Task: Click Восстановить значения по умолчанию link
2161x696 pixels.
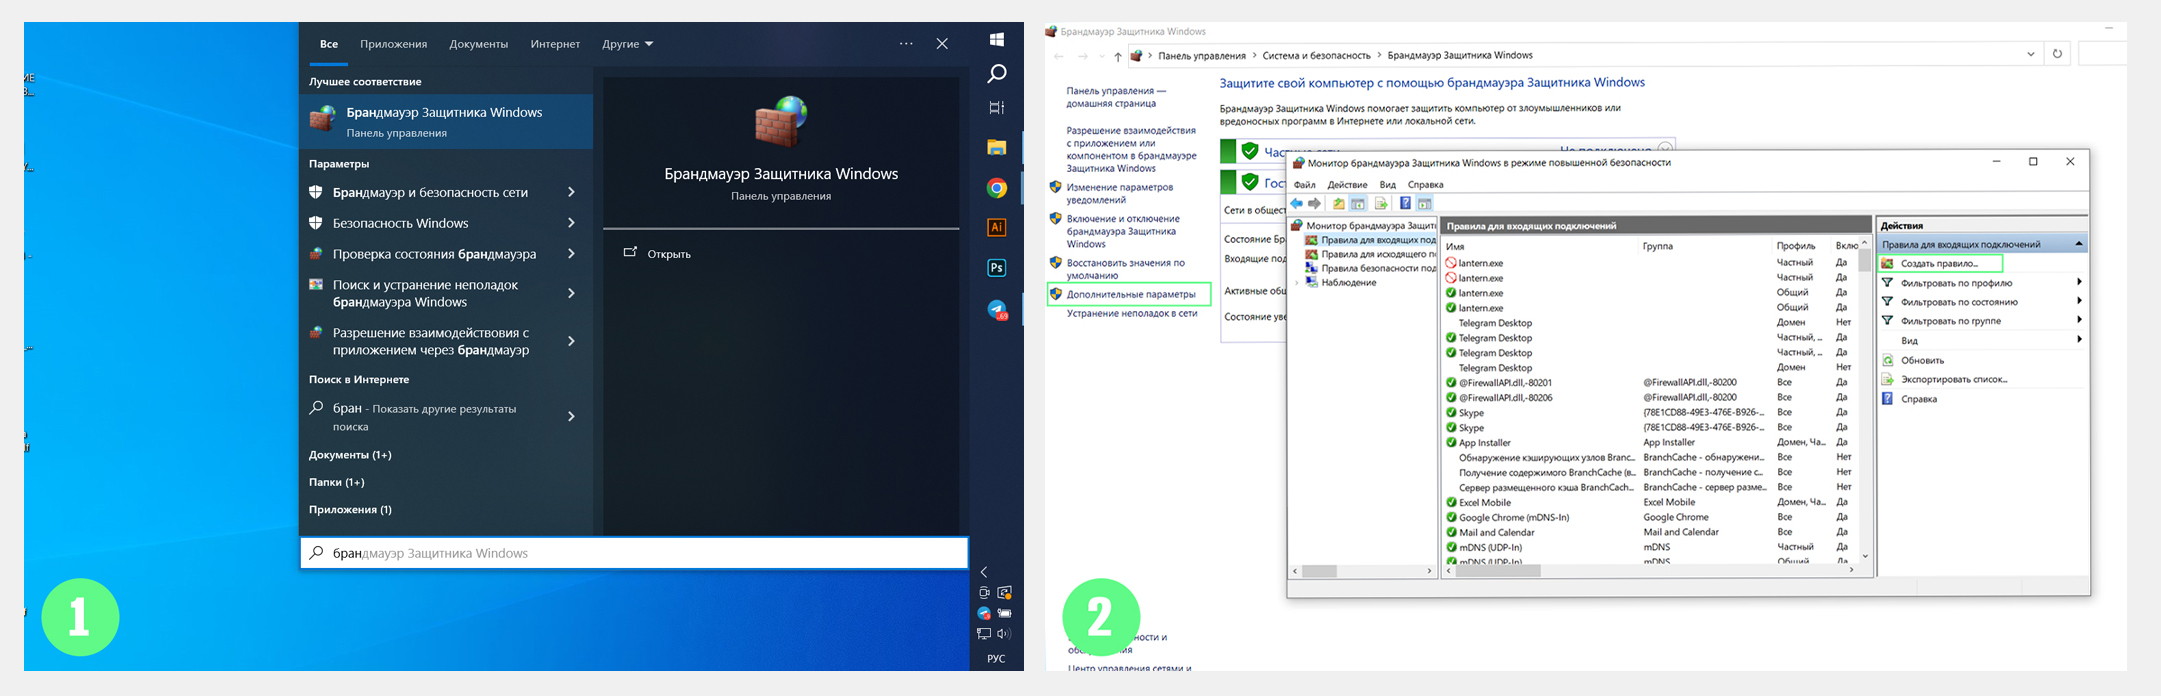Action: (x=1125, y=269)
